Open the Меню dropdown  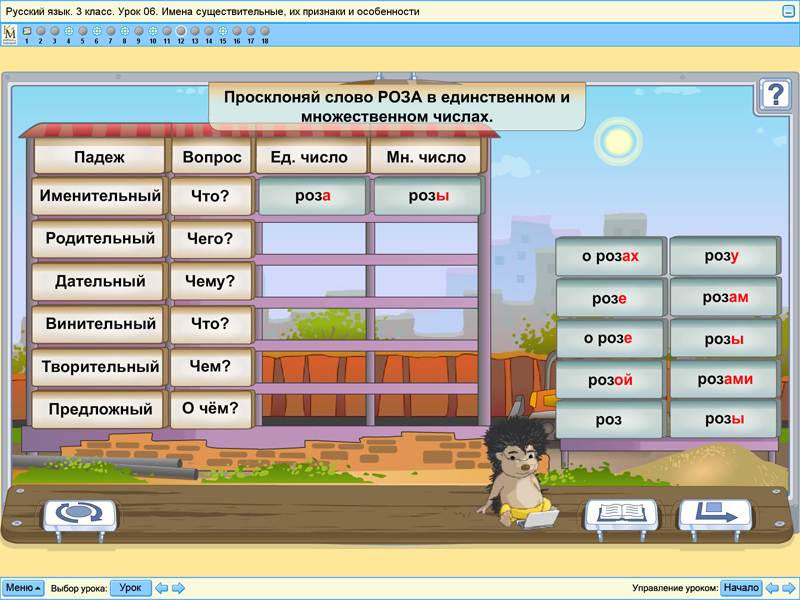click(20, 588)
